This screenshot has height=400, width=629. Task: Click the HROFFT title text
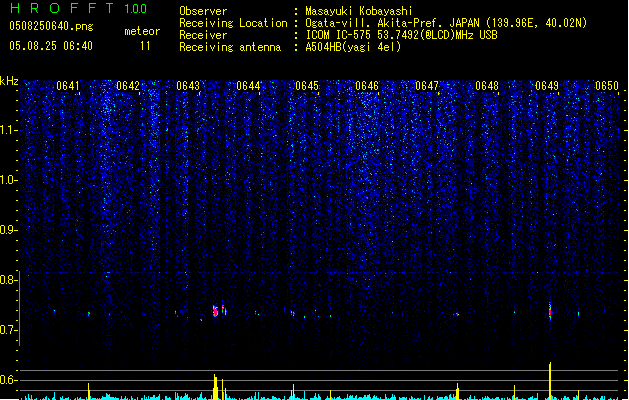62,8
